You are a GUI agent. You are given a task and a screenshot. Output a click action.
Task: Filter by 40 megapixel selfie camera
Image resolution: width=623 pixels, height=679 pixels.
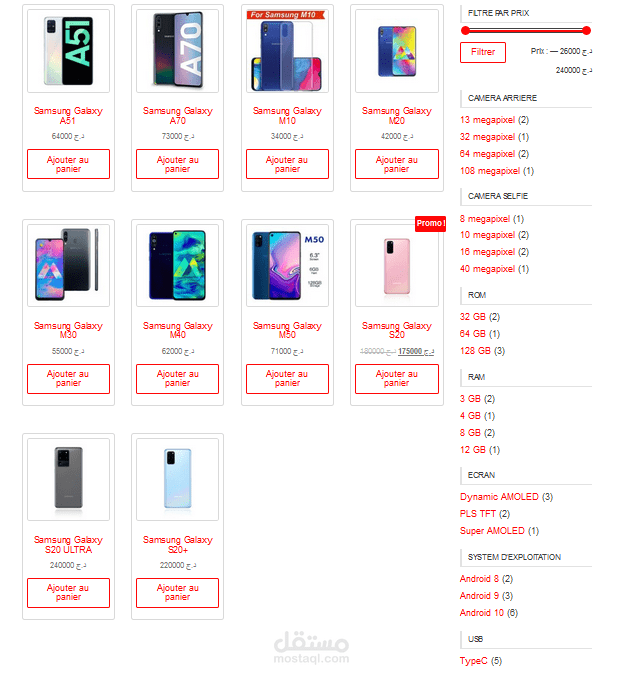[494, 269]
